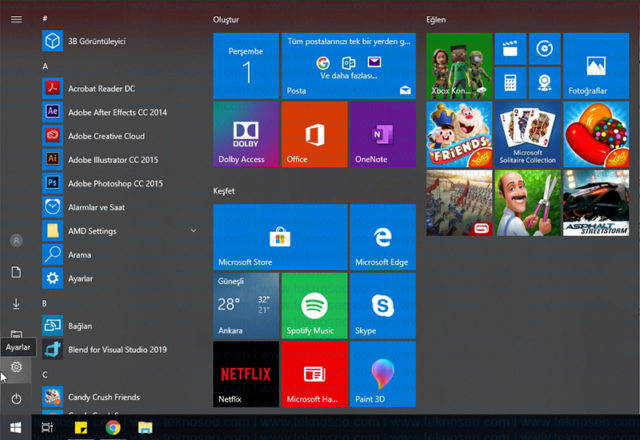The image size is (640, 440).
Task: Open File Explorer from taskbar
Action: point(145,427)
